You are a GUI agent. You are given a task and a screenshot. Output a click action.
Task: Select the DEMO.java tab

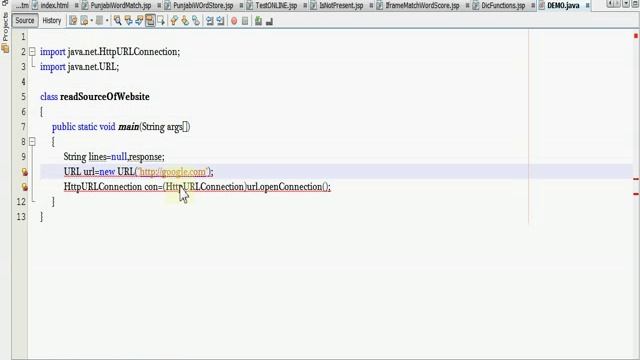click(x=563, y=5)
